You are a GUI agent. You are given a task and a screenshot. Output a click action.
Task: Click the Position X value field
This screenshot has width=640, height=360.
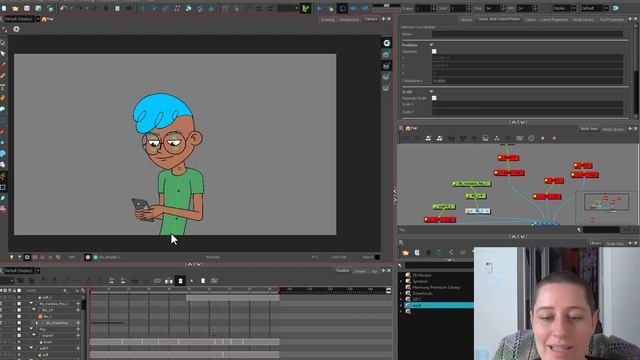[527, 58]
